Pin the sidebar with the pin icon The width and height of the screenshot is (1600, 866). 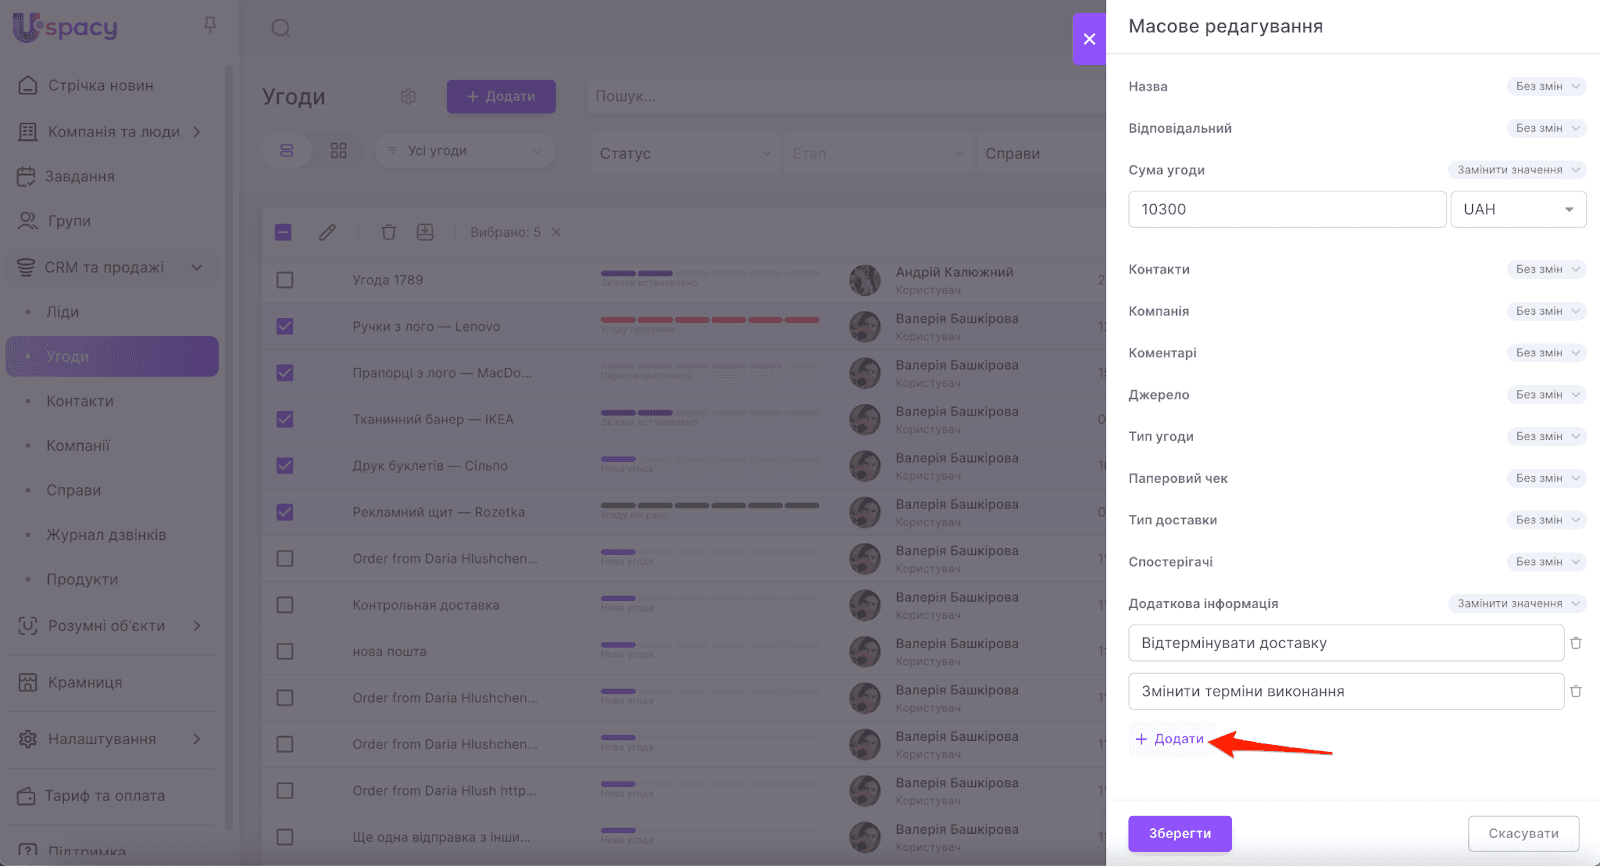(210, 24)
